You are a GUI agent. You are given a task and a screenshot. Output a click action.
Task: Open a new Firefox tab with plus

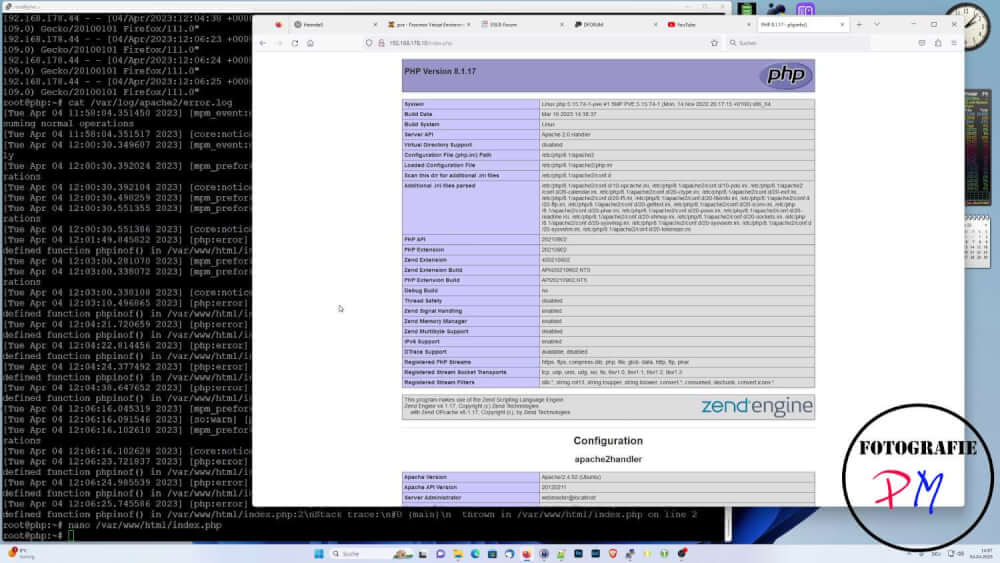click(859, 24)
